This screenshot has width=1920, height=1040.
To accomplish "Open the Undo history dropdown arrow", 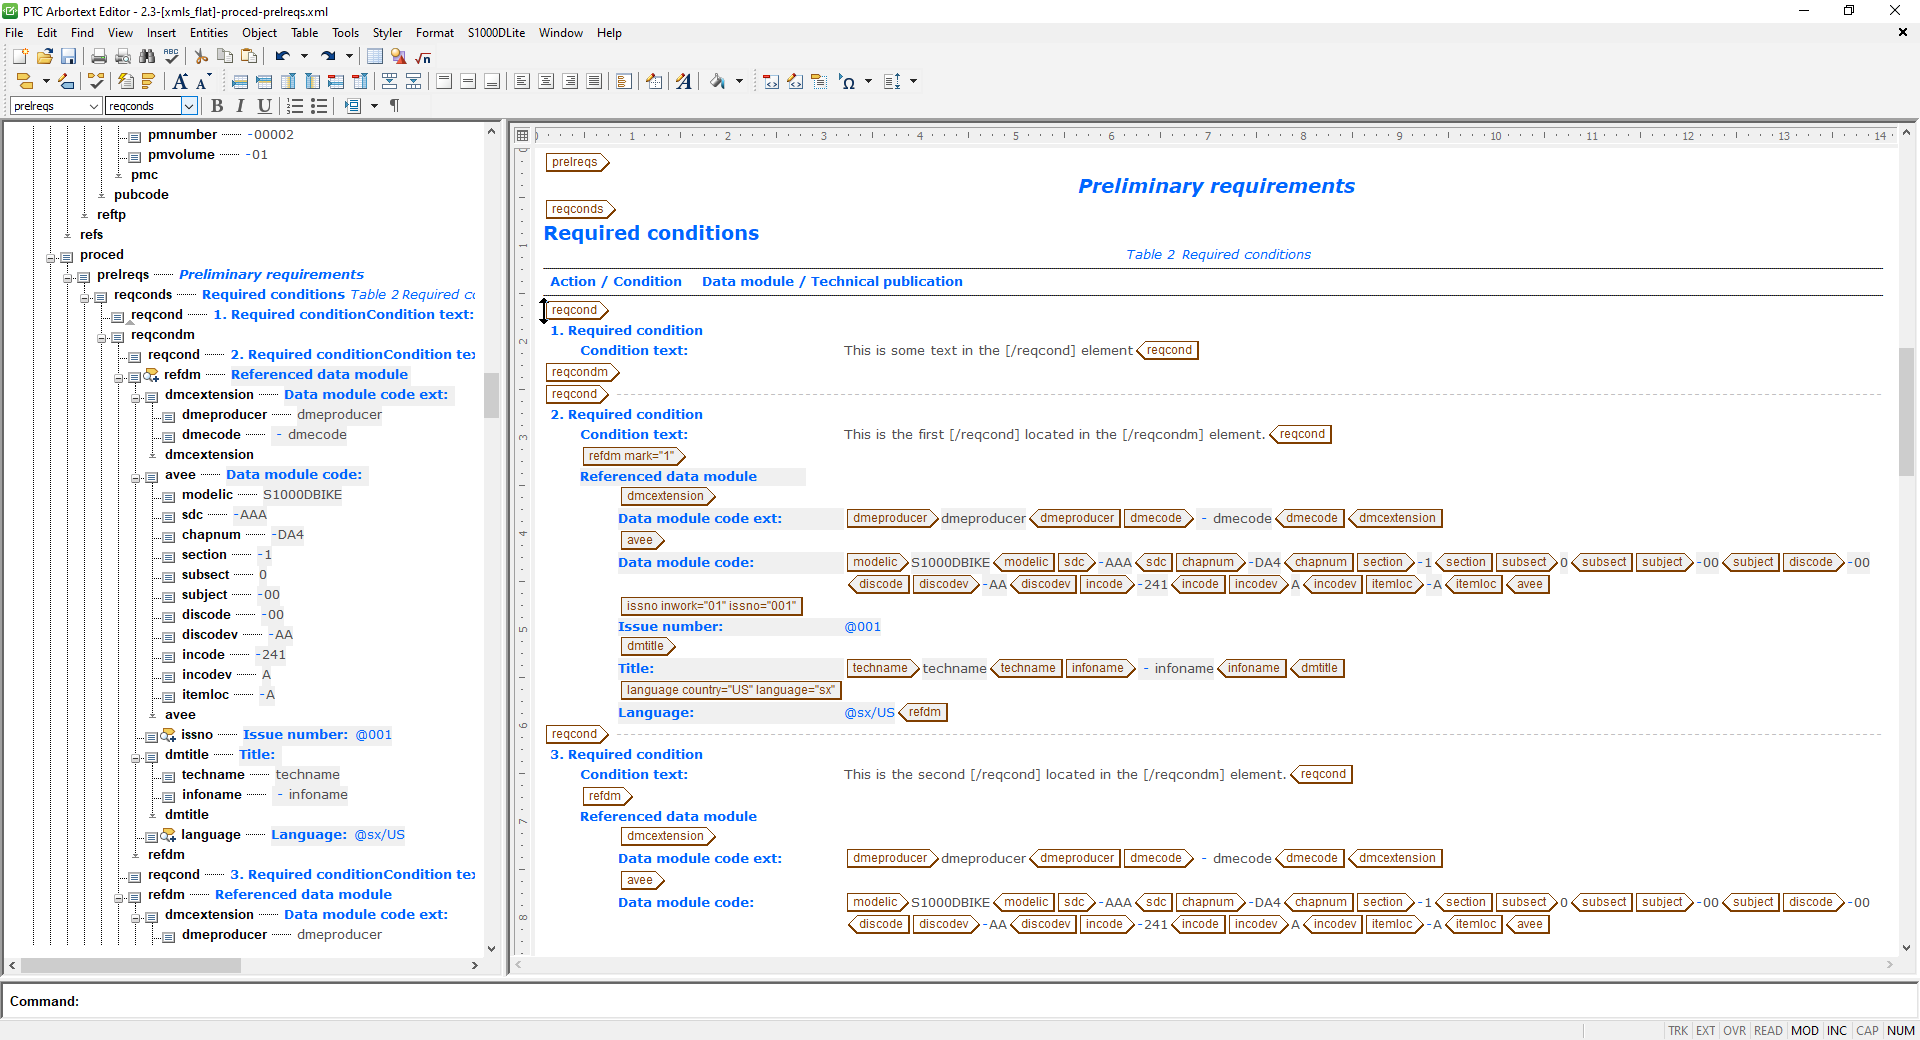I will [303, 56].
